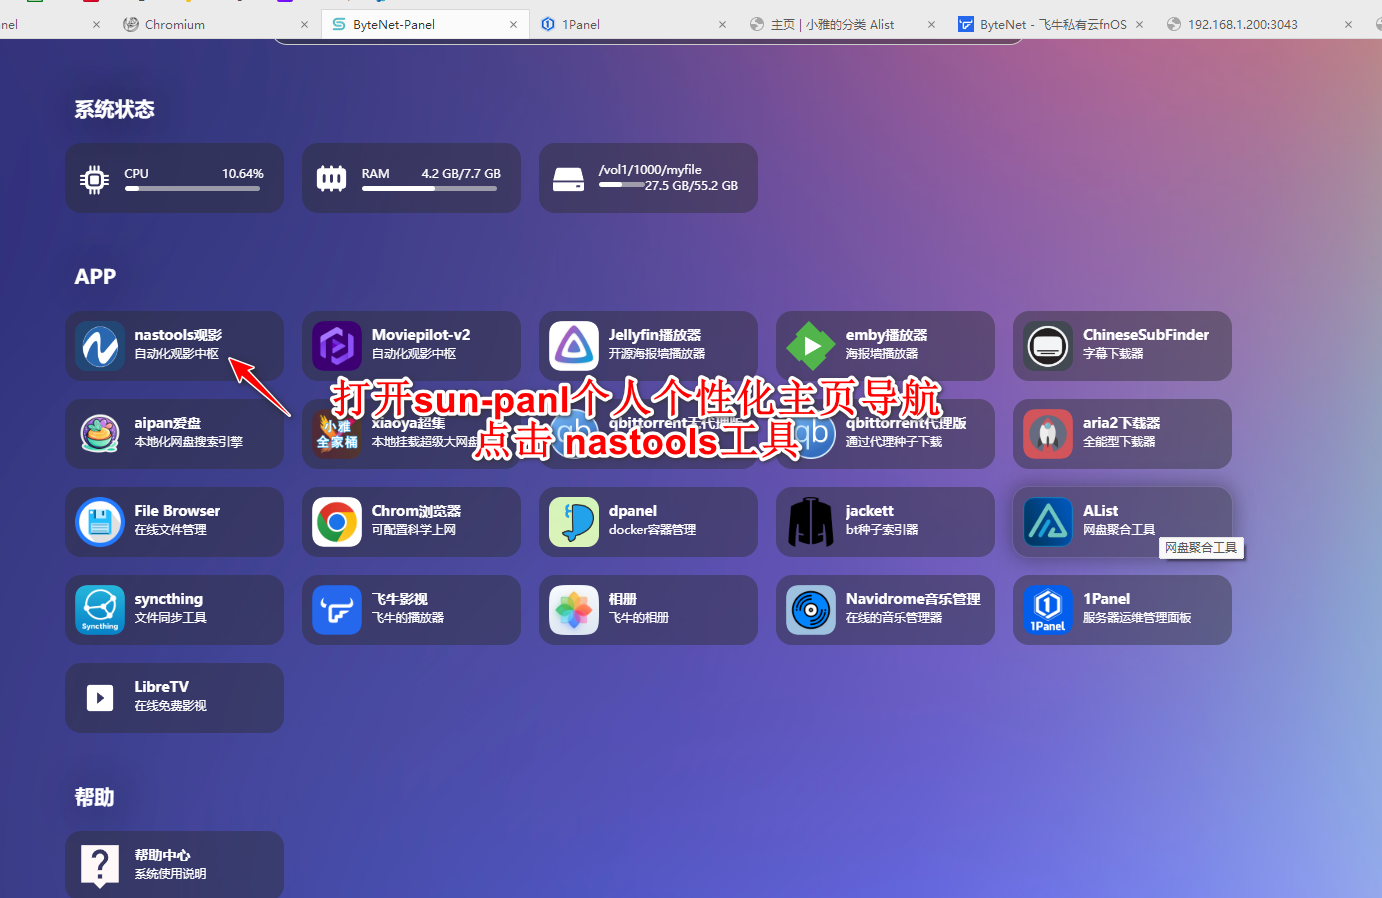1382x898 pixels.
Task: Click the nastools观影 title link
Action: pyautogui.click(x=178, y=335)
